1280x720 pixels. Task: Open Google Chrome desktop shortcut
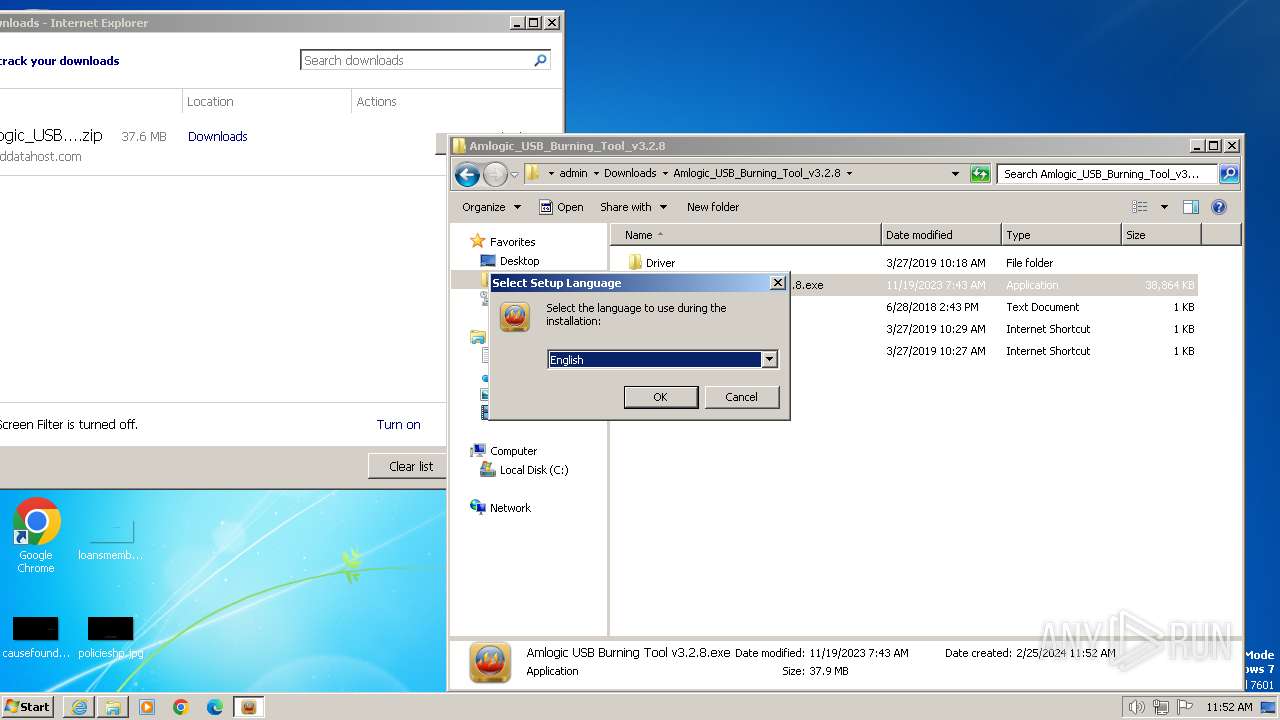36,535
